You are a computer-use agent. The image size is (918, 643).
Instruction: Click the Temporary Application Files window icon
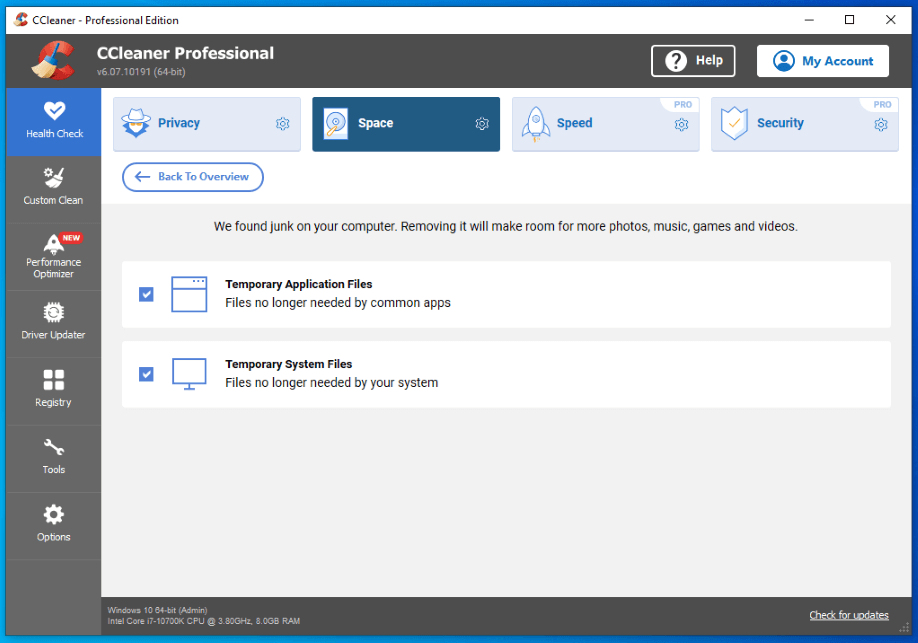coord(189,294)
